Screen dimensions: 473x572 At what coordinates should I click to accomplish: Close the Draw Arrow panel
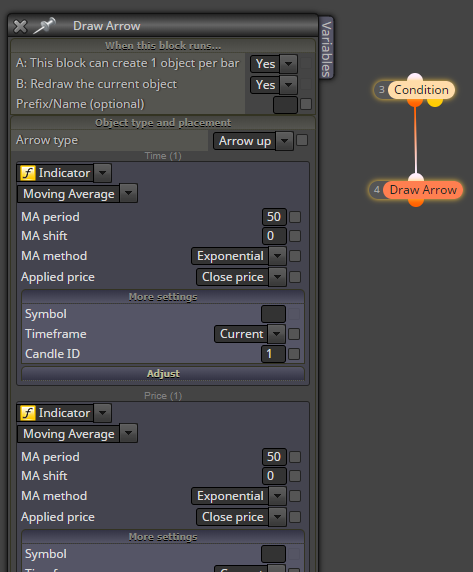(x=20, y=26)
